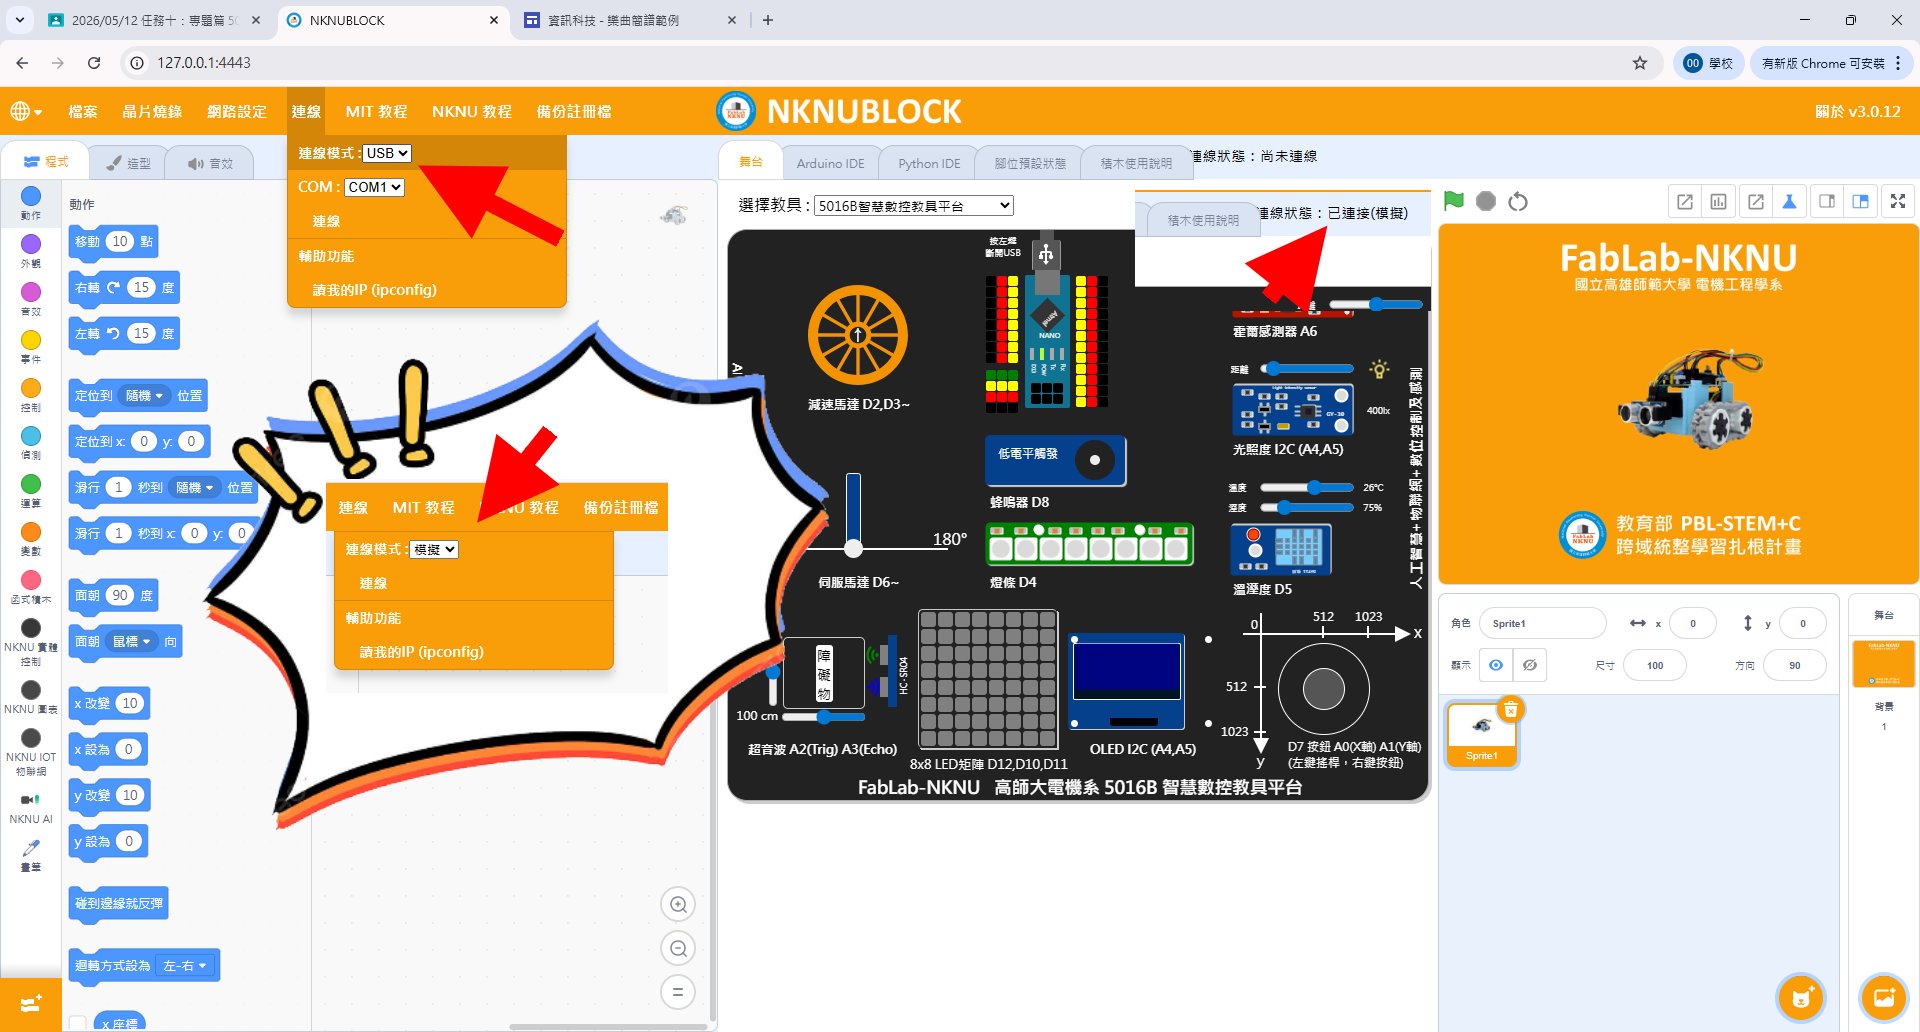The width and height of the screenshot is (1920, 1032).
Task: Click the pop-out icon left of the chart icon
Action: click(x=1685, y=202)
